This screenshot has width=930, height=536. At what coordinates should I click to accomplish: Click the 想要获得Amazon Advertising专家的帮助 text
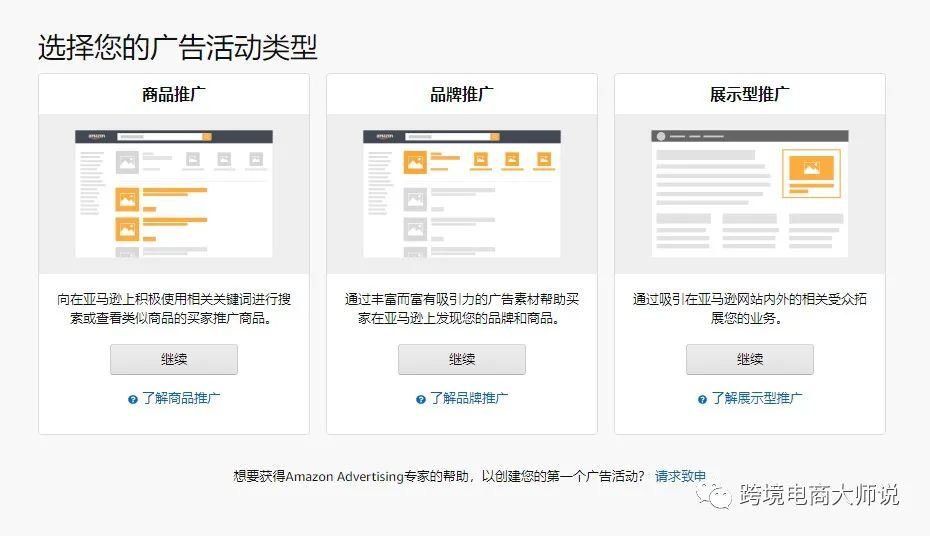coord(439,476)
